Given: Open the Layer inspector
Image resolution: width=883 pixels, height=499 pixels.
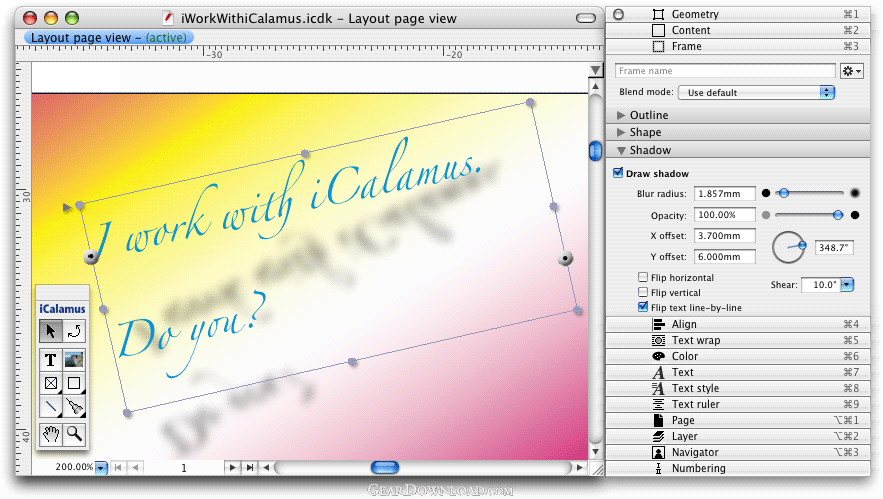Looking at the screenshot, I should [738, 436].
